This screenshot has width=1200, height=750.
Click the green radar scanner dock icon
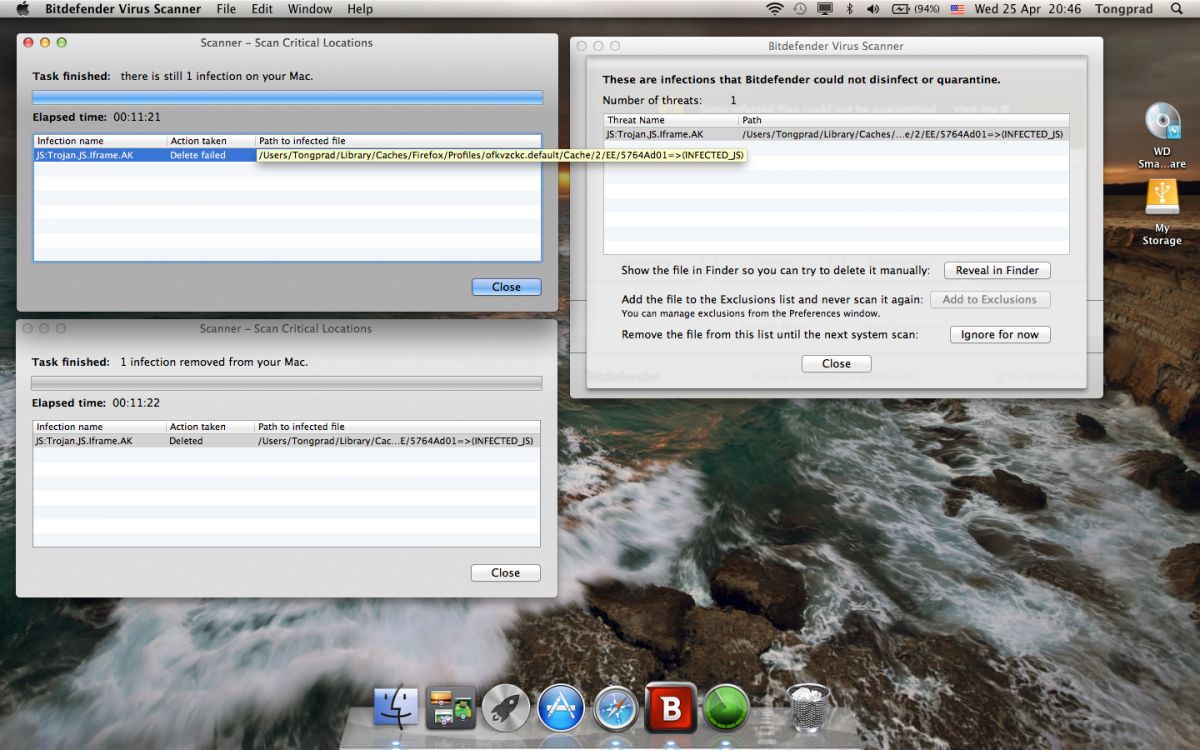click(726, 708)
